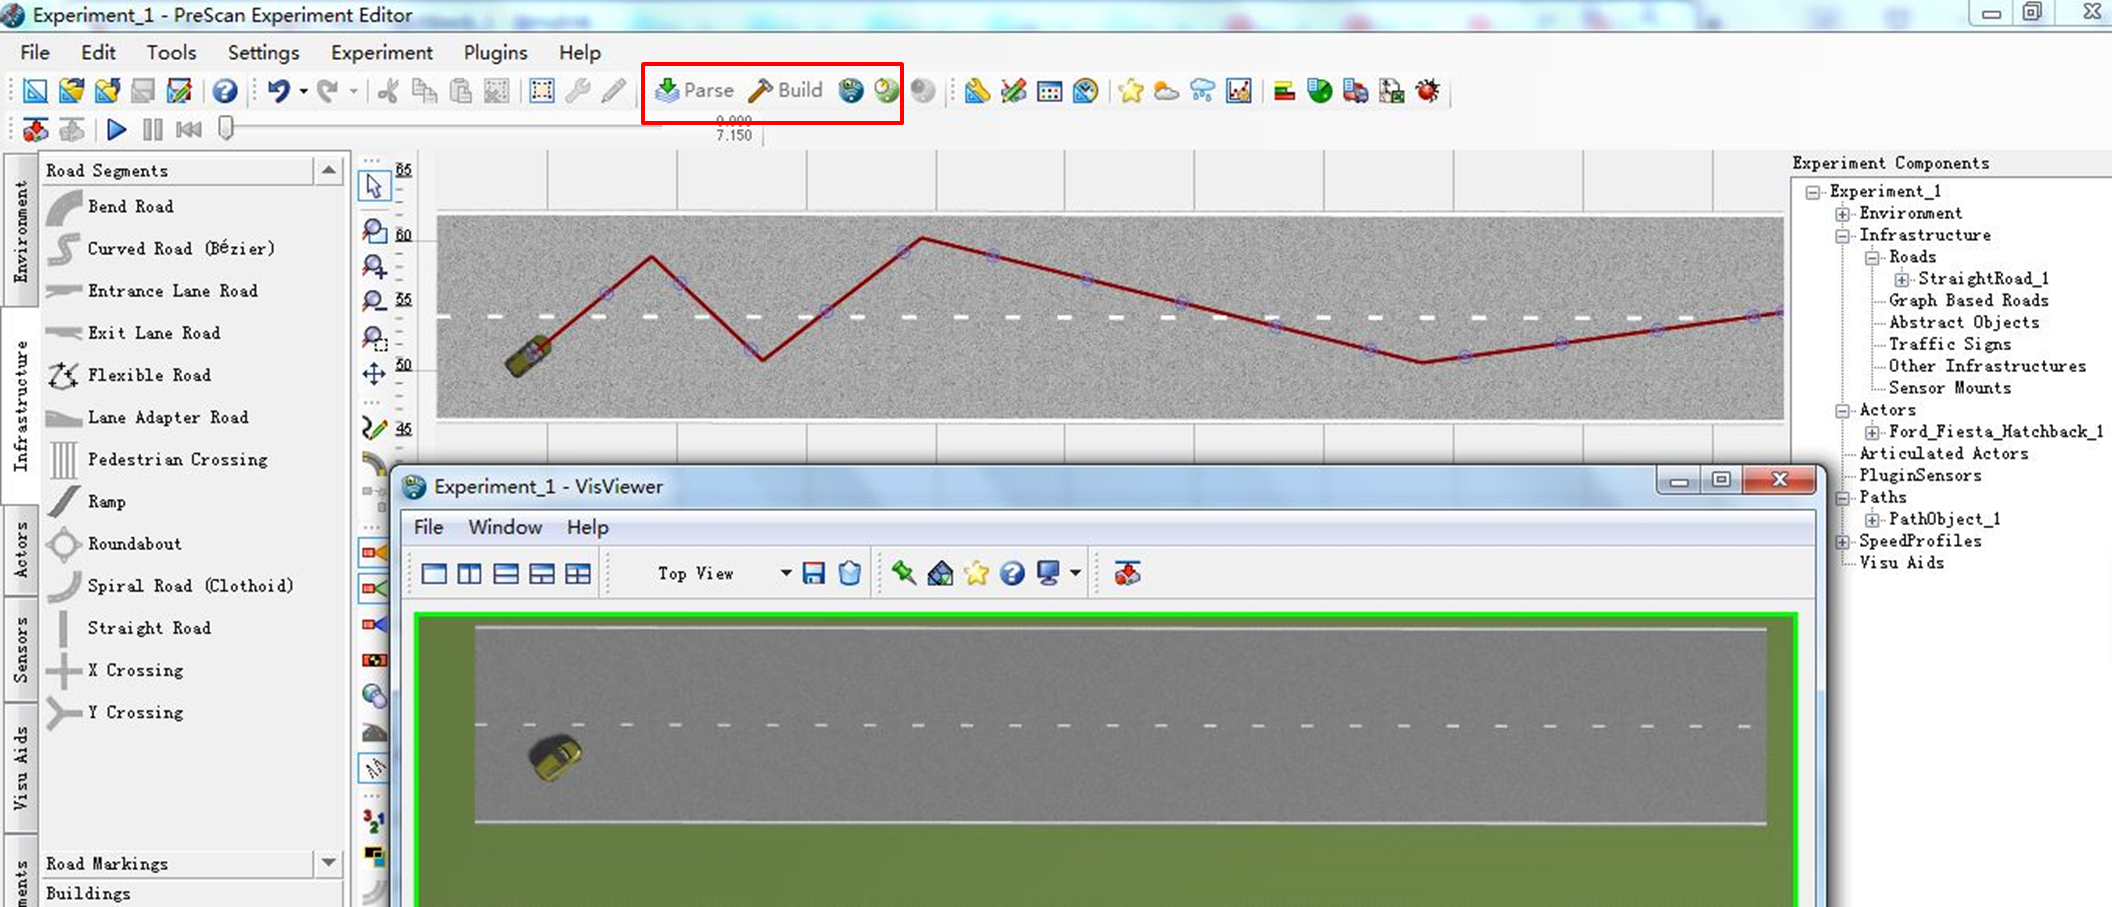This screenshot has width=2112, height=907.
Task: Select Buildings category in library panel
Action: [x=88, y=893]
